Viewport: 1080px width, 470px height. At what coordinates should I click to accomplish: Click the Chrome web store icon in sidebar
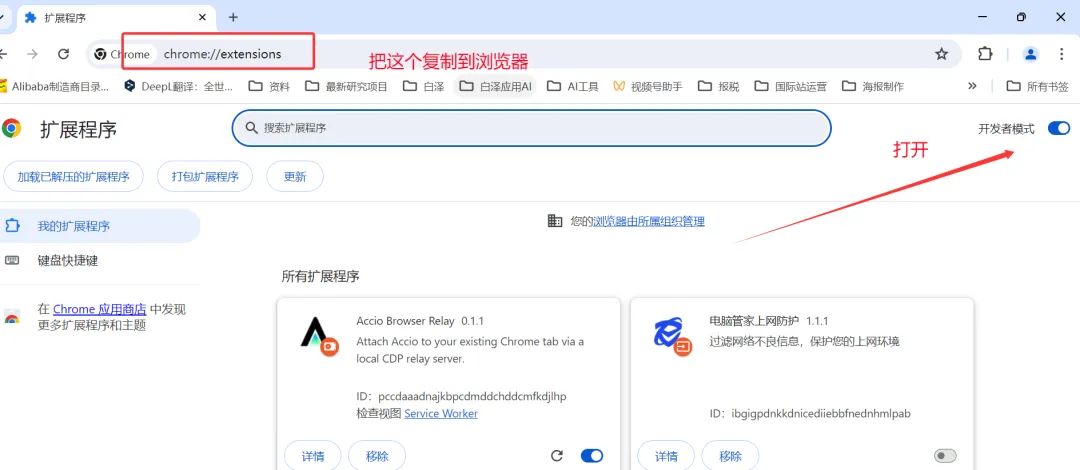click(x=12, y=318)
